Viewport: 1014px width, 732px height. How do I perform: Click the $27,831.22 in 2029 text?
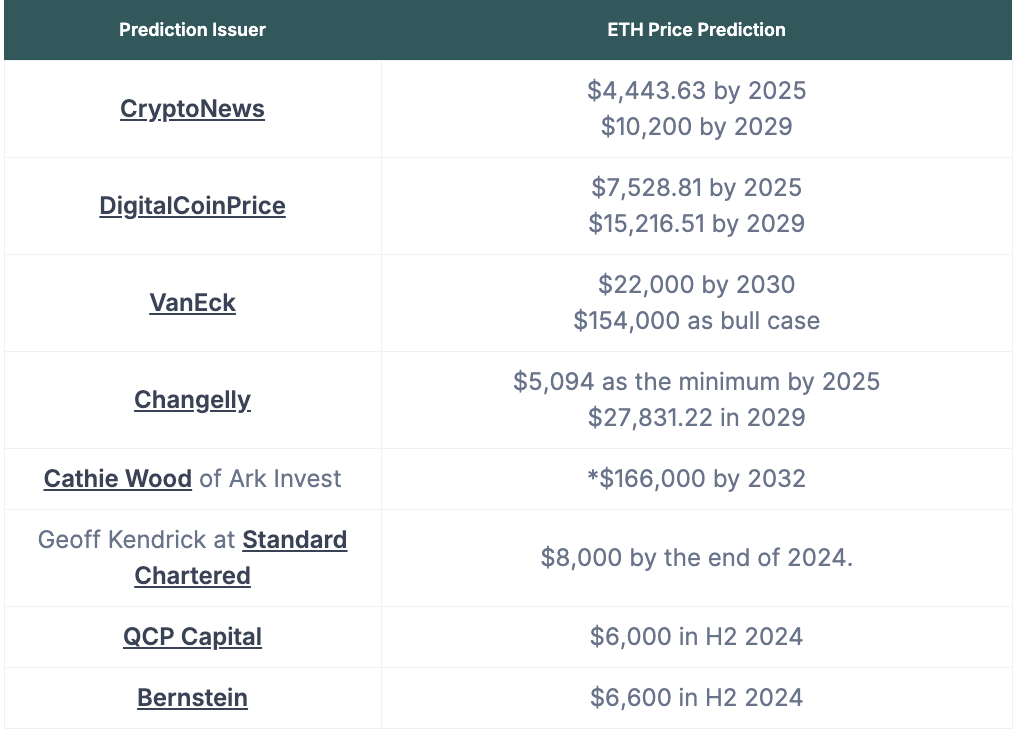(696, 418)
